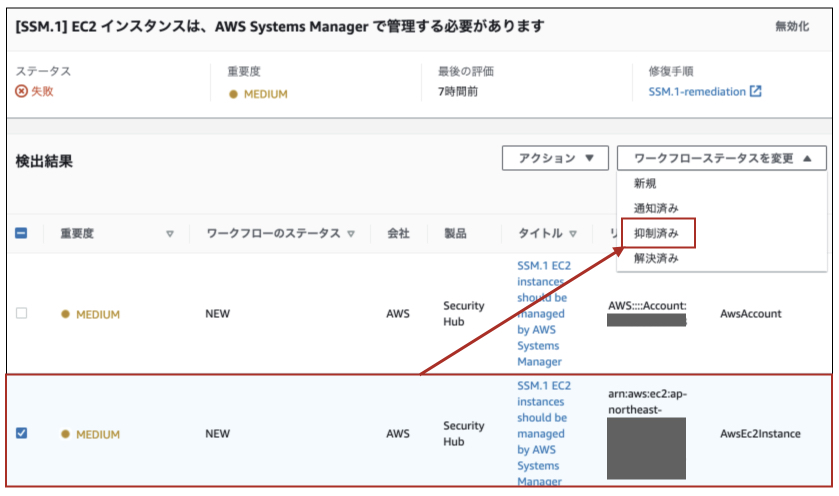Open the SSM.1-remediation link
Image resolution: width=839 pixels, height=496 pixels.
697,91
